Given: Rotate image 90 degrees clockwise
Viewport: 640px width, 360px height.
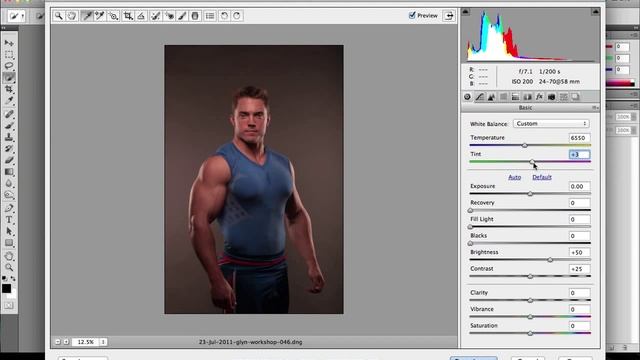Looking at the screenshot, I should 237,16.
